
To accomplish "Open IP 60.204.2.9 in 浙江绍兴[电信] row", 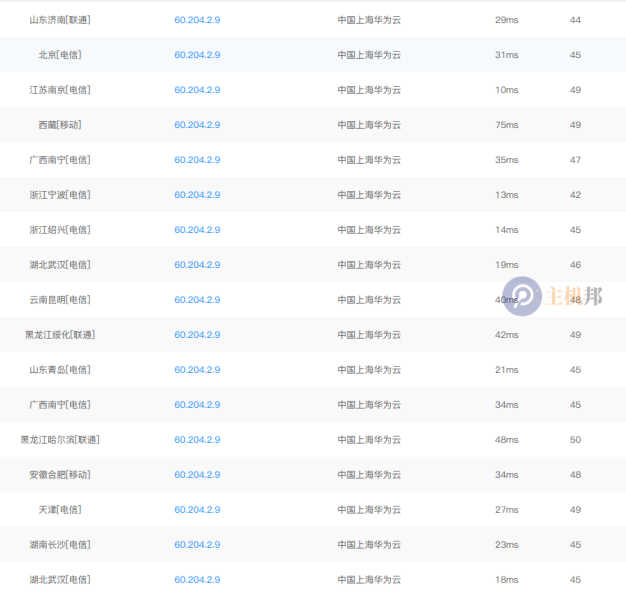I will pyautogui.click(x=197, y=230).
